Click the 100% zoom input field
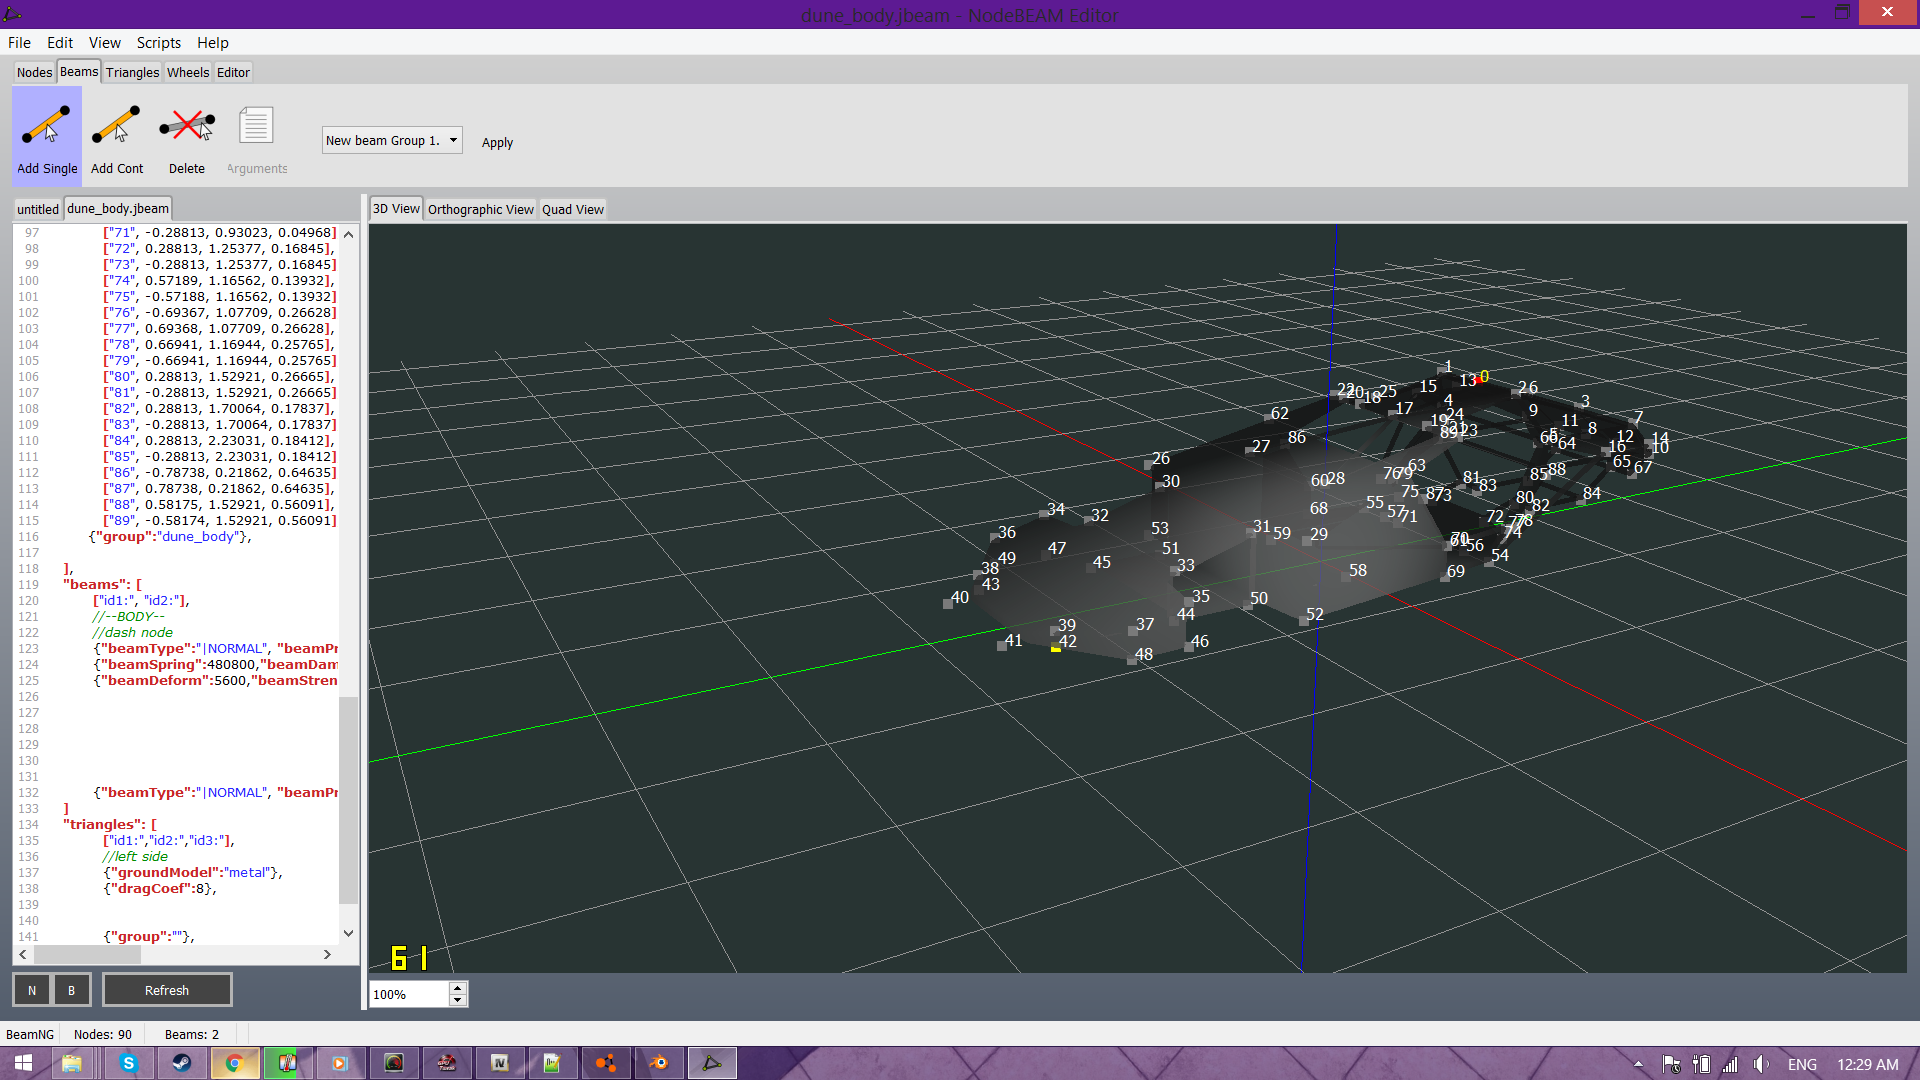 point(409,994)
